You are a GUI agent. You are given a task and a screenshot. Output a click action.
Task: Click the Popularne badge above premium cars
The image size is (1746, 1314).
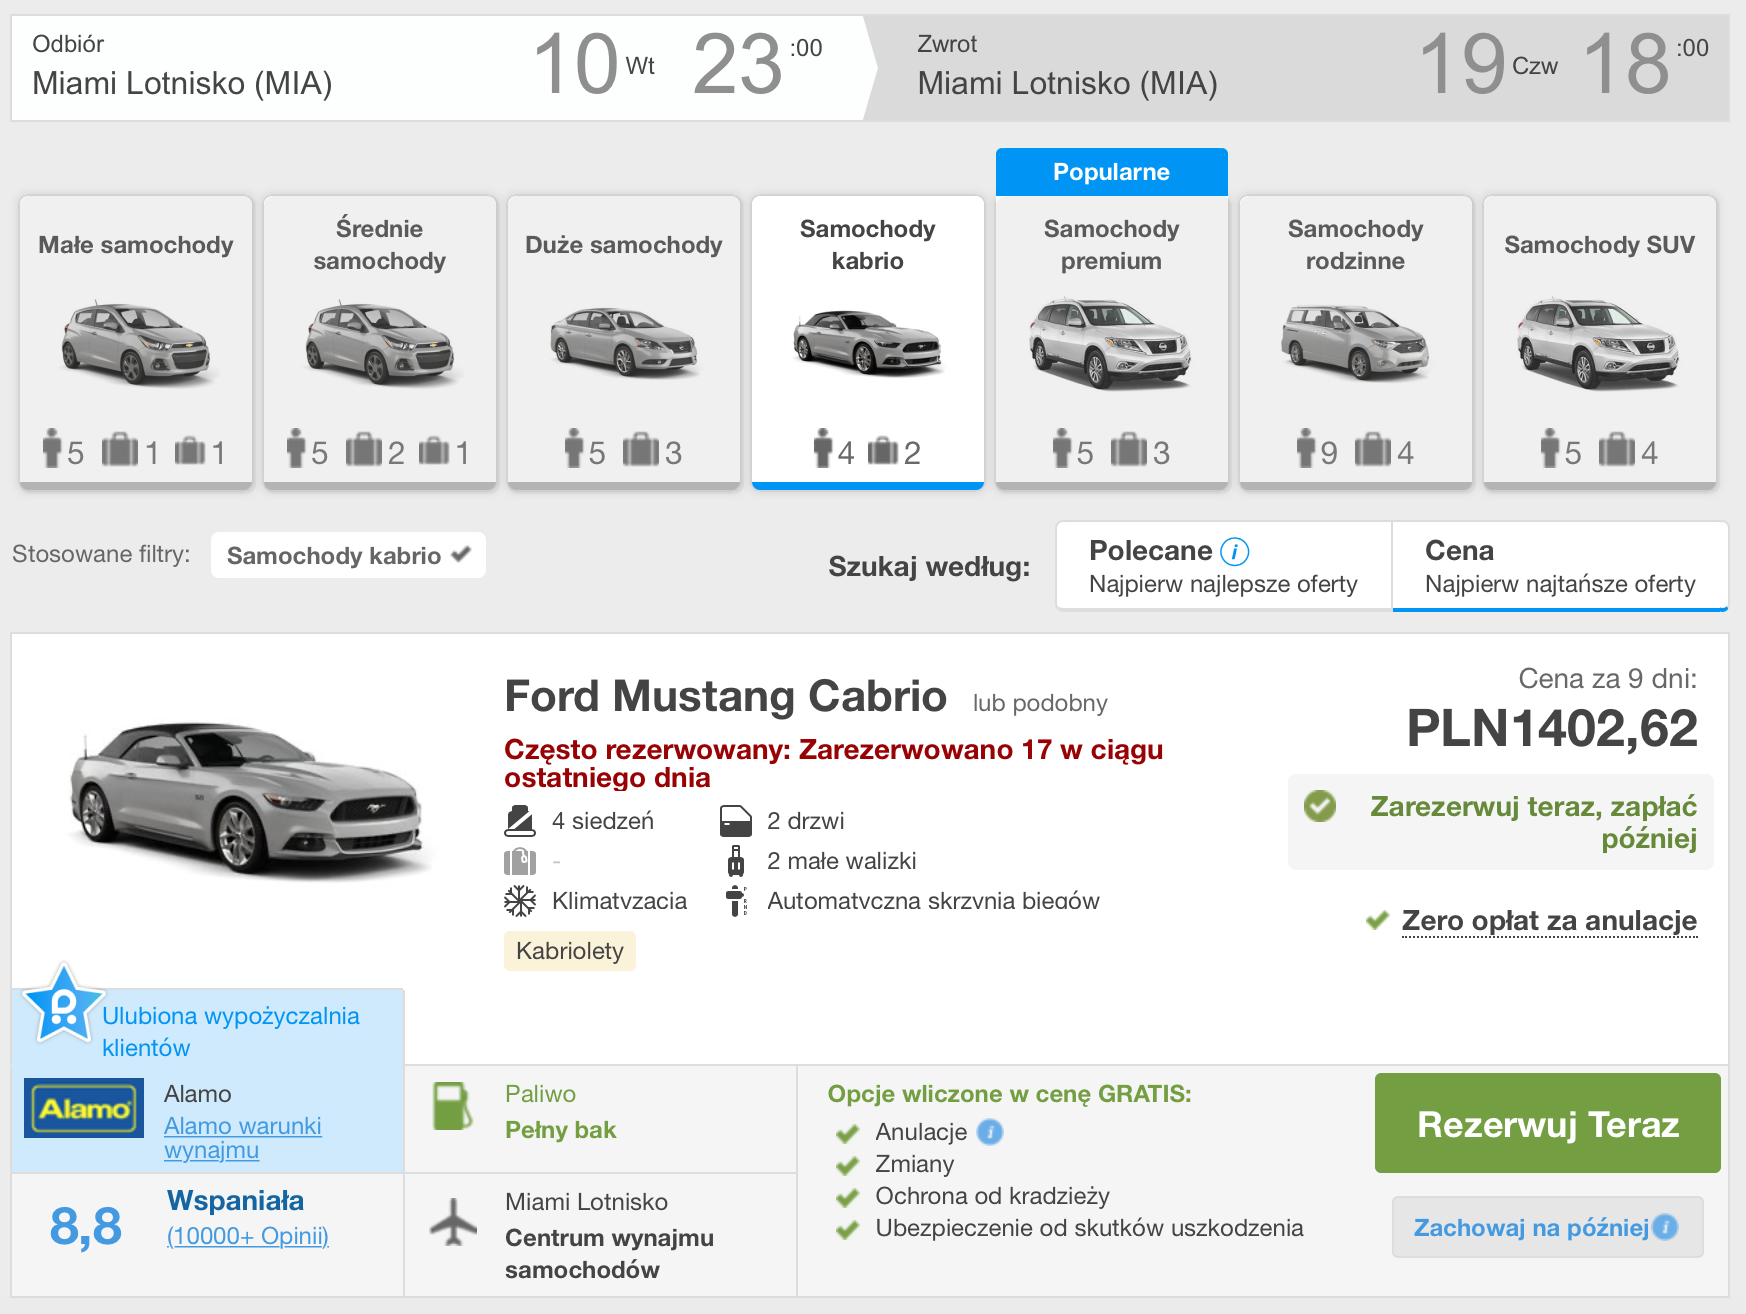(1112, 172)
